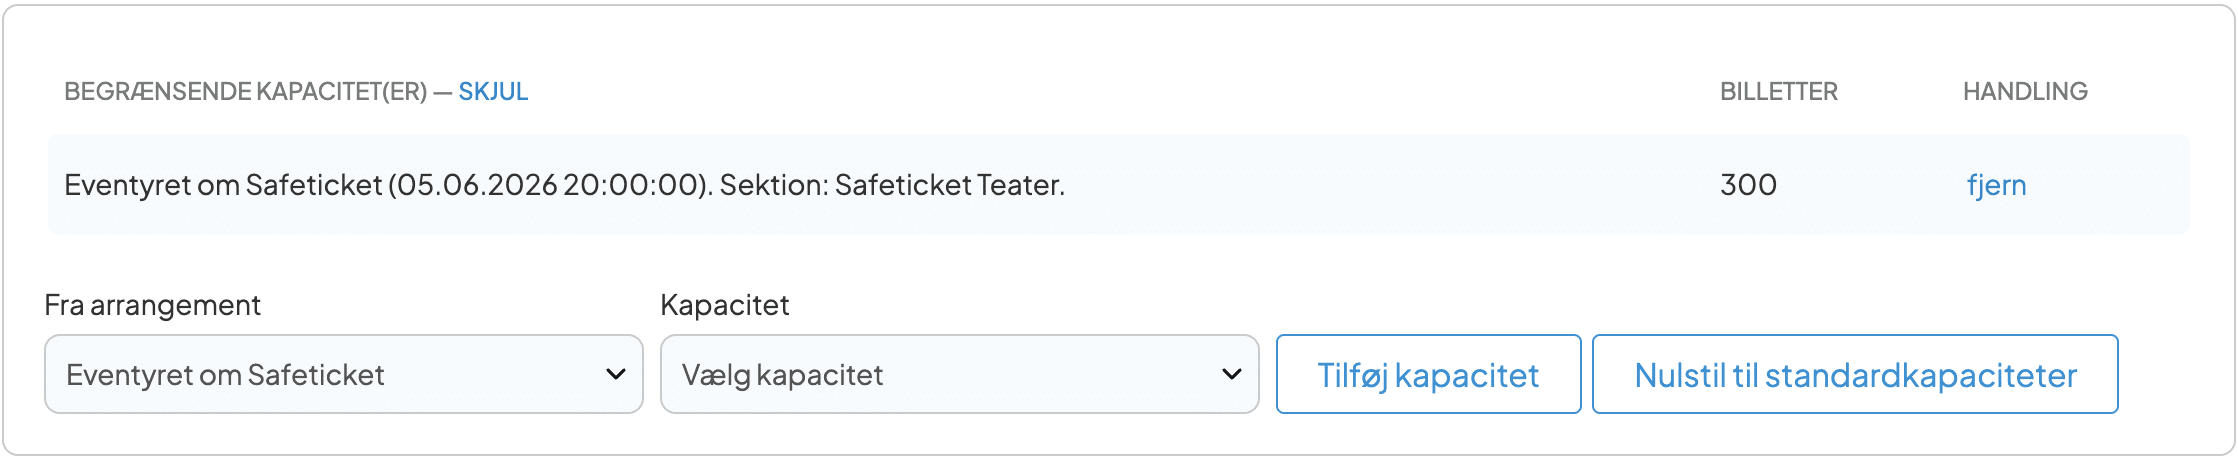Click the SKJUL link to hide capacities
This screenshot has height=458, width=2238.
pos(493,92)
